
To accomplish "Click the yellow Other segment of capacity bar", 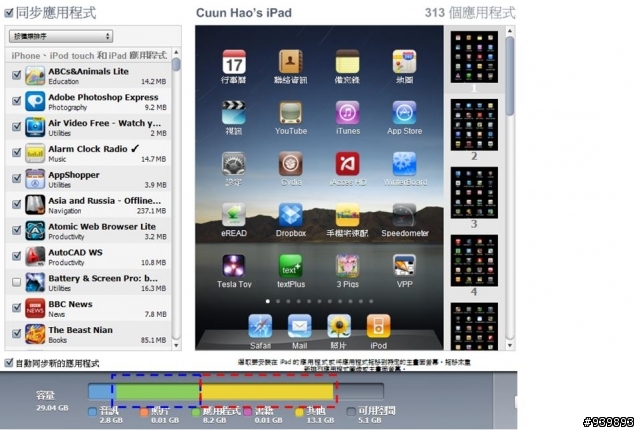I will click(x=267, y=391).
